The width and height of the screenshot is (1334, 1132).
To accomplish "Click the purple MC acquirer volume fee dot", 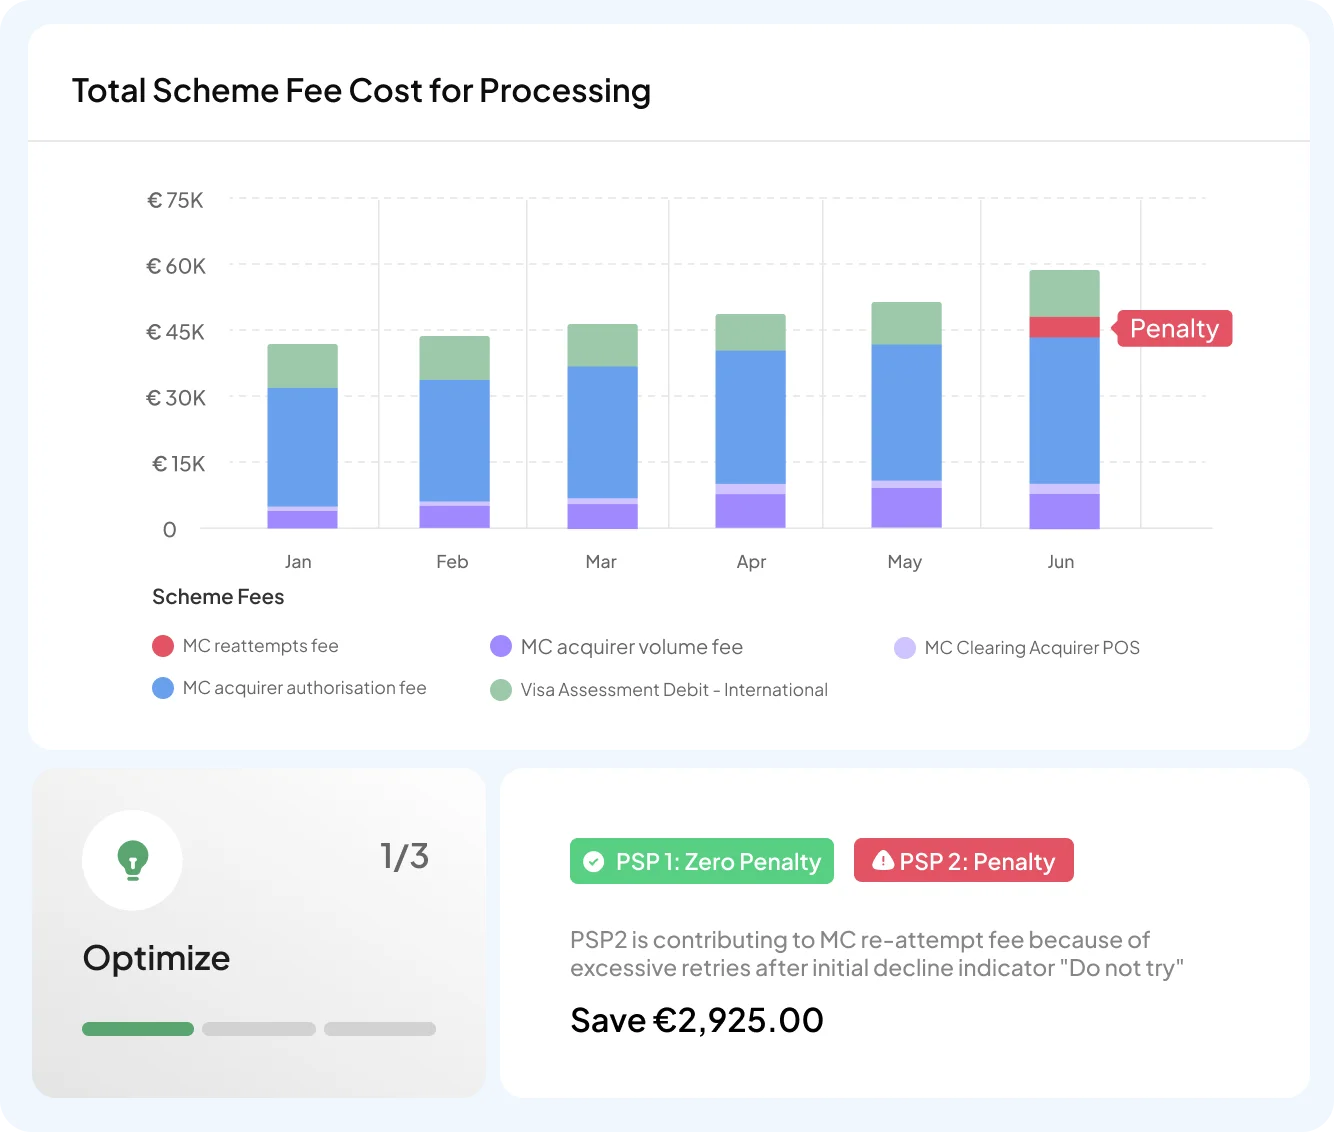I will 501,647.
